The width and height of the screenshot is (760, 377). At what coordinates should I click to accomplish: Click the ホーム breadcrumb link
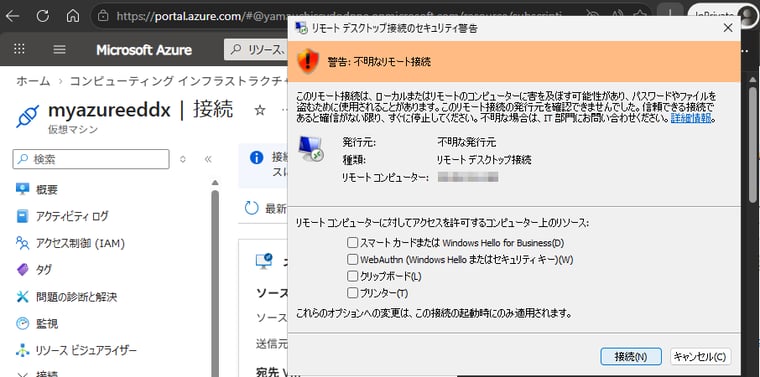pyautogui.click(x=33, y=81)
